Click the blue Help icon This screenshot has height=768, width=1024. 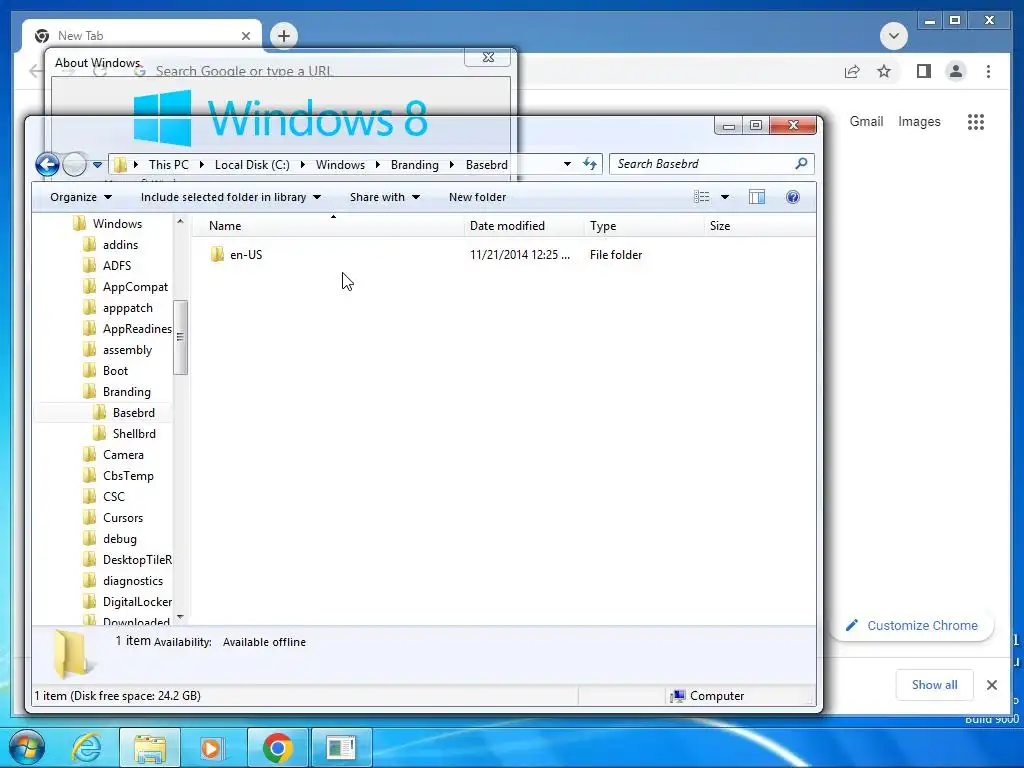793,197
